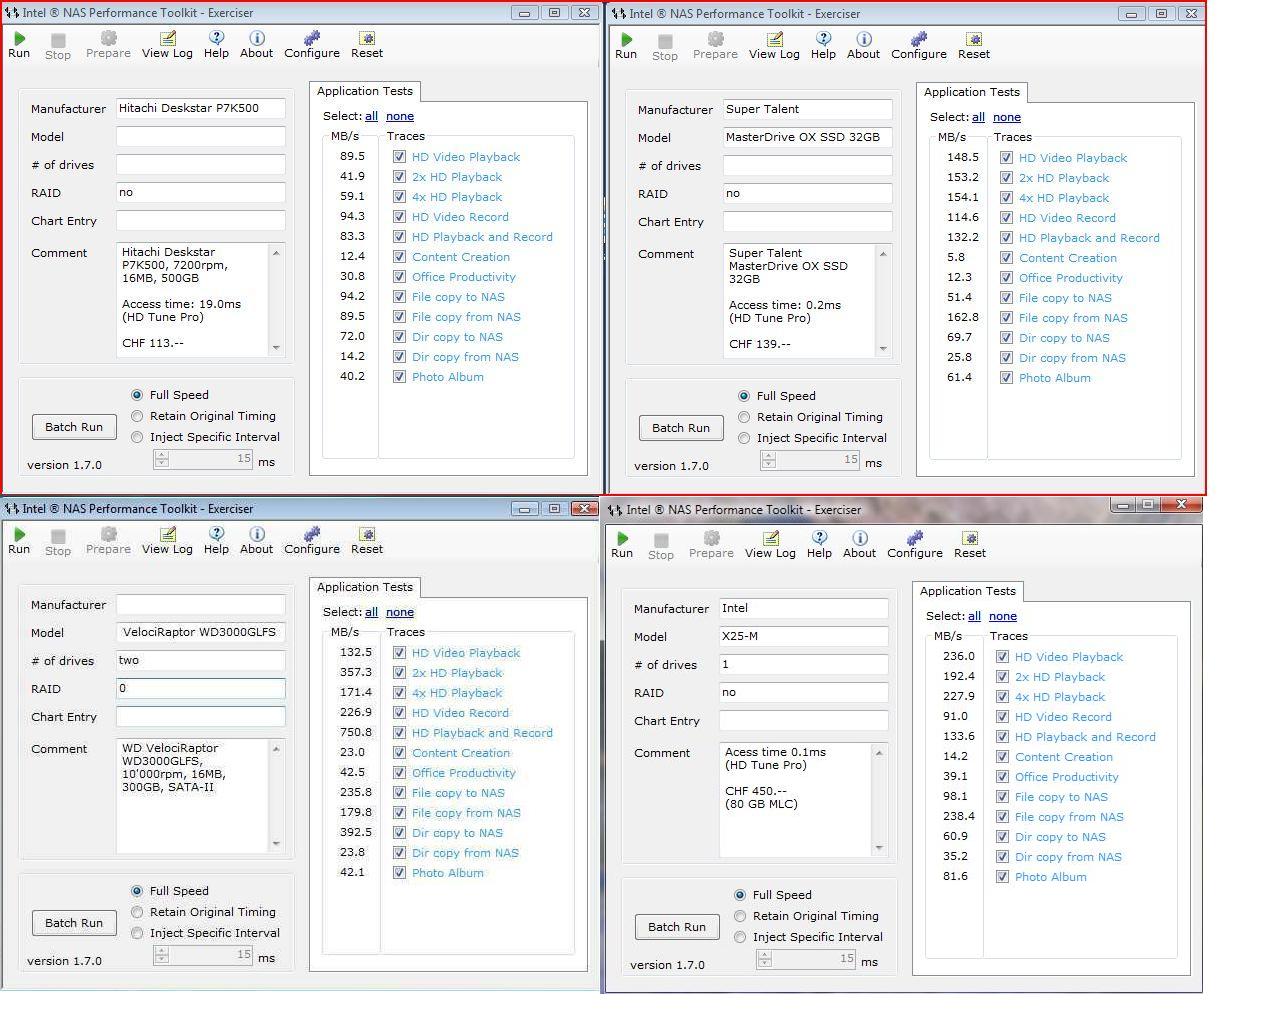Open View Log in VelociRaptor window
Image resolution: width=1280 pixels, height=1024 pixels.
point(167,540)
